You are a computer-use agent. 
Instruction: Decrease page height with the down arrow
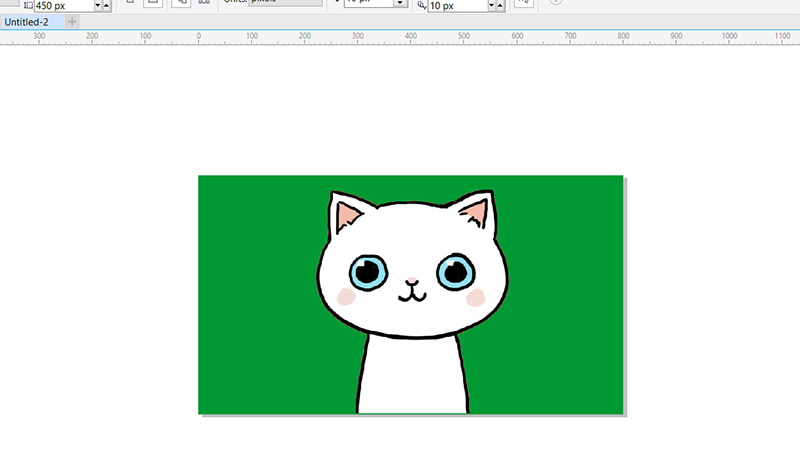(98, 6)
